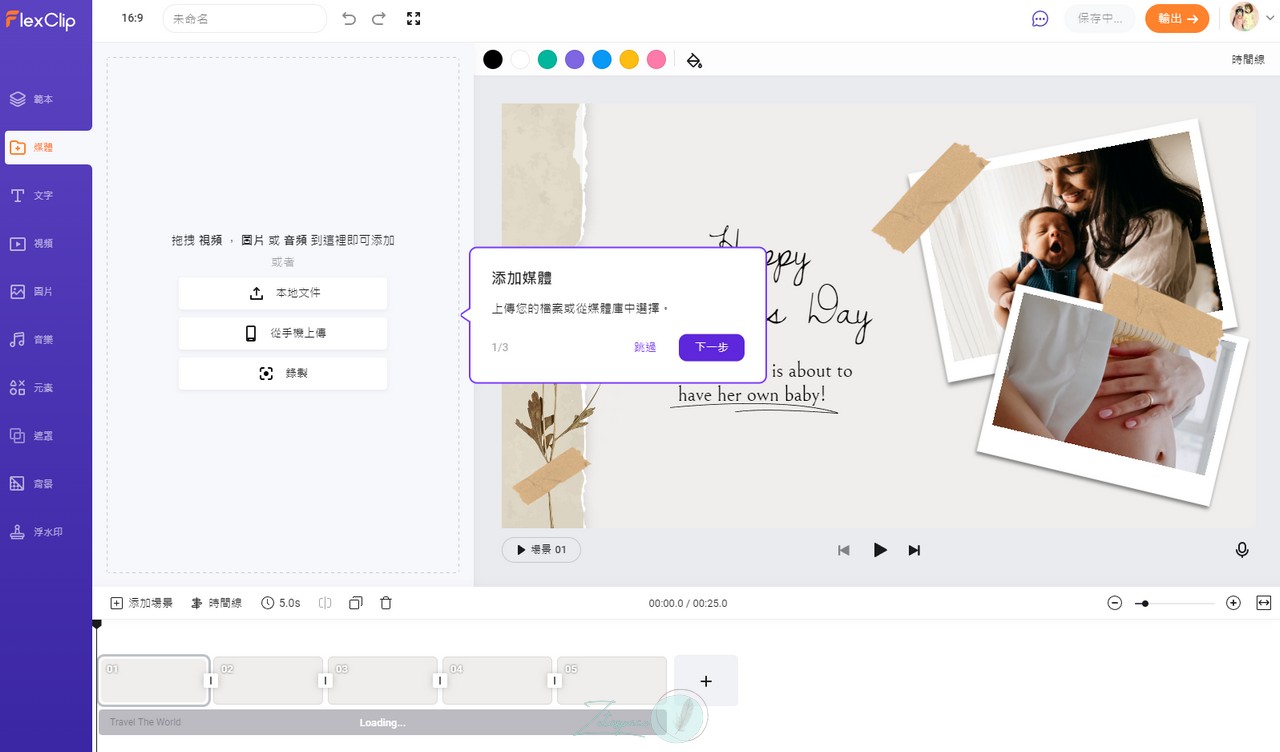Click the timeline zoom slider

point(1175,603)
